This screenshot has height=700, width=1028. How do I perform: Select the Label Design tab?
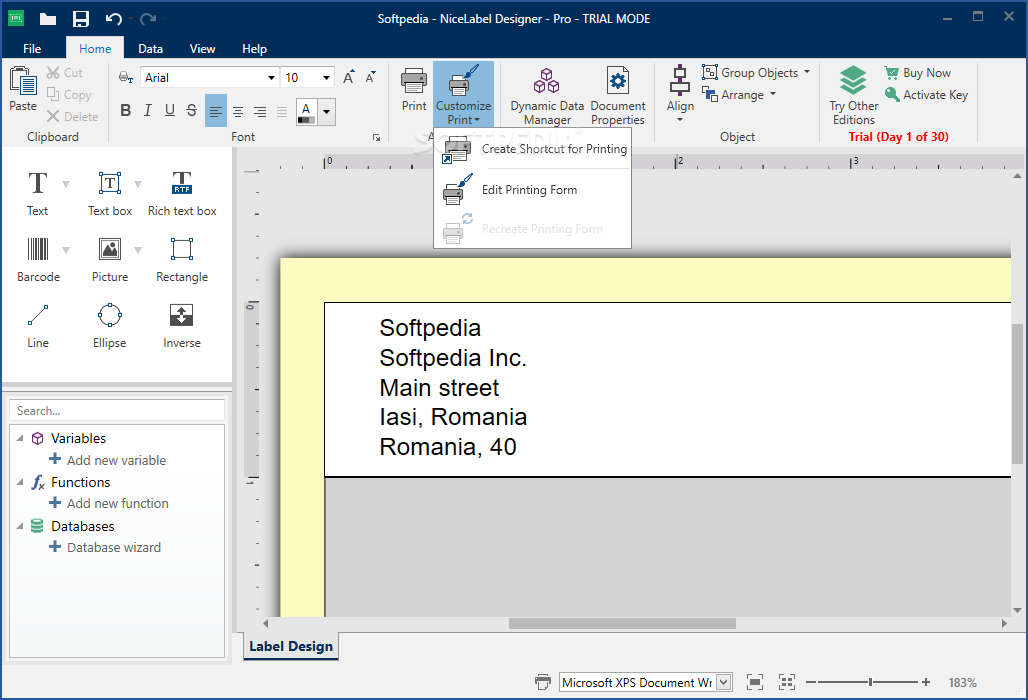[x=291, y=646]
